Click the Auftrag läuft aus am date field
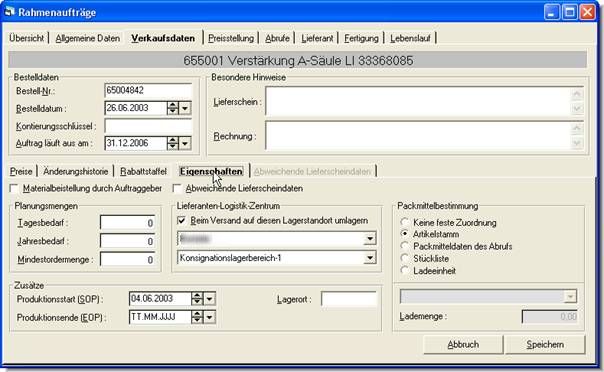The height and width of the screenshot is (372, 604). tap(136, 143)
